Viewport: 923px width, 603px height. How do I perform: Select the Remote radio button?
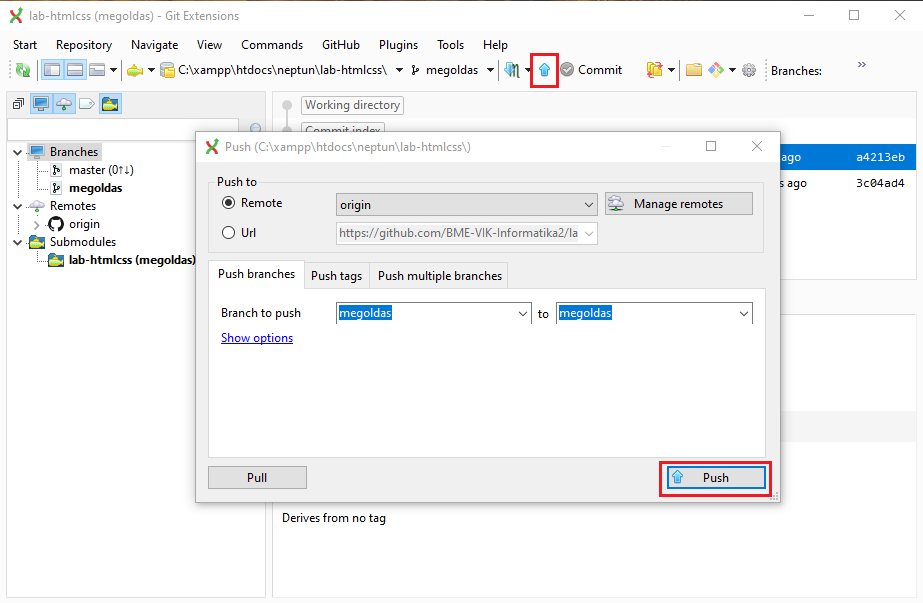[228, 203]
